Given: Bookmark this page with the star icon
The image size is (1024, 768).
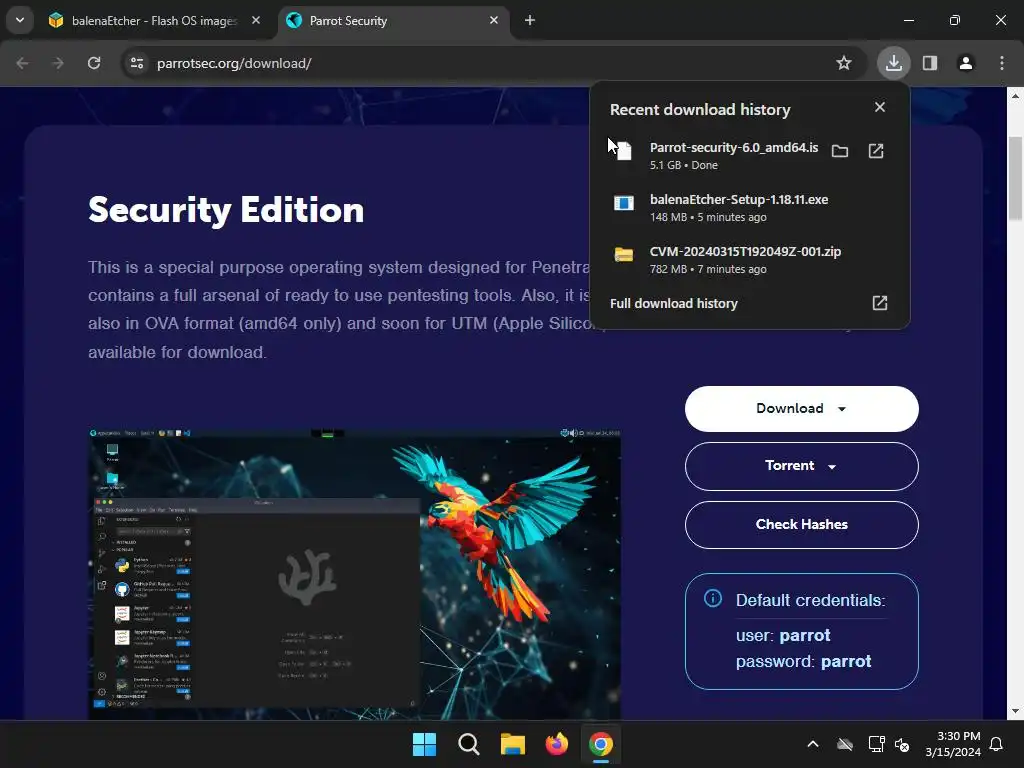Looking at the screenshot, I should coord(844,63).
